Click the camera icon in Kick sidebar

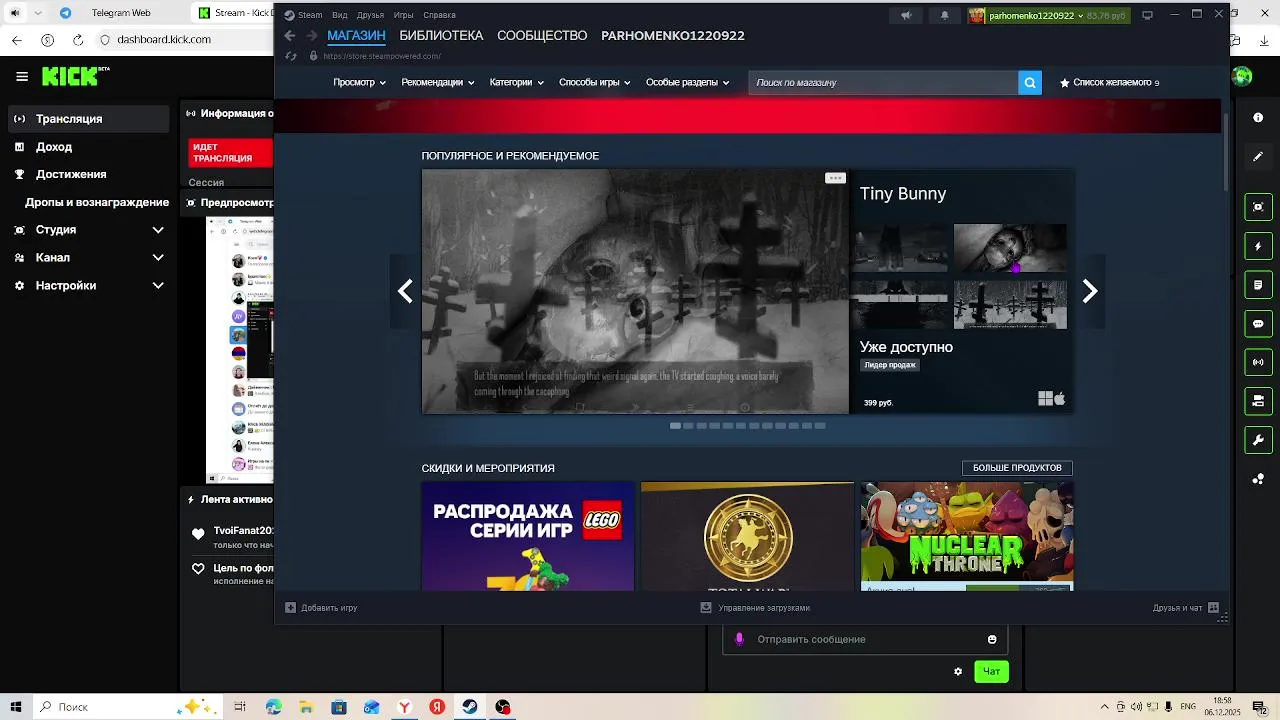pyautogui.click(x=1258, y=401)
